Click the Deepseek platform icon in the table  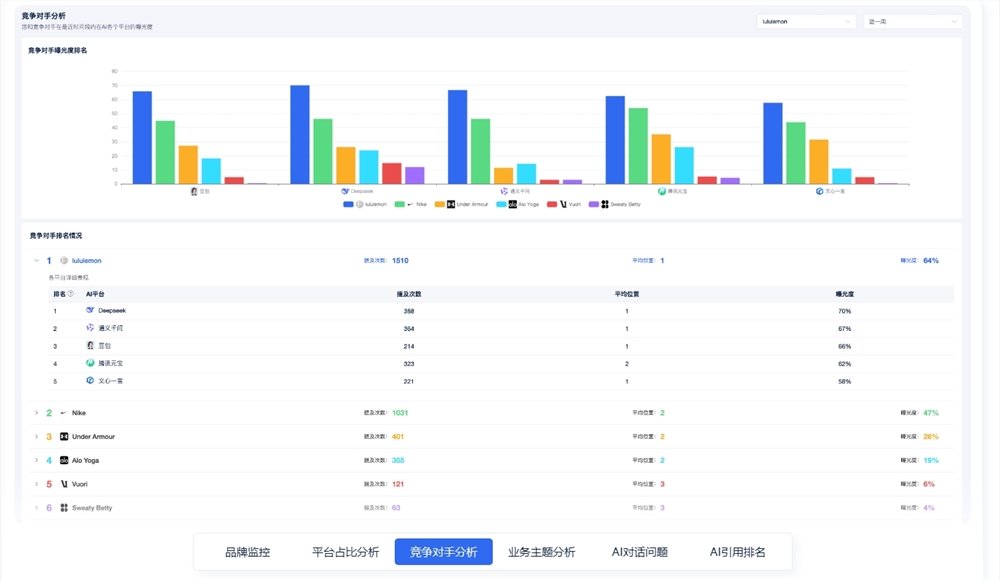click(x=89, y=310)
